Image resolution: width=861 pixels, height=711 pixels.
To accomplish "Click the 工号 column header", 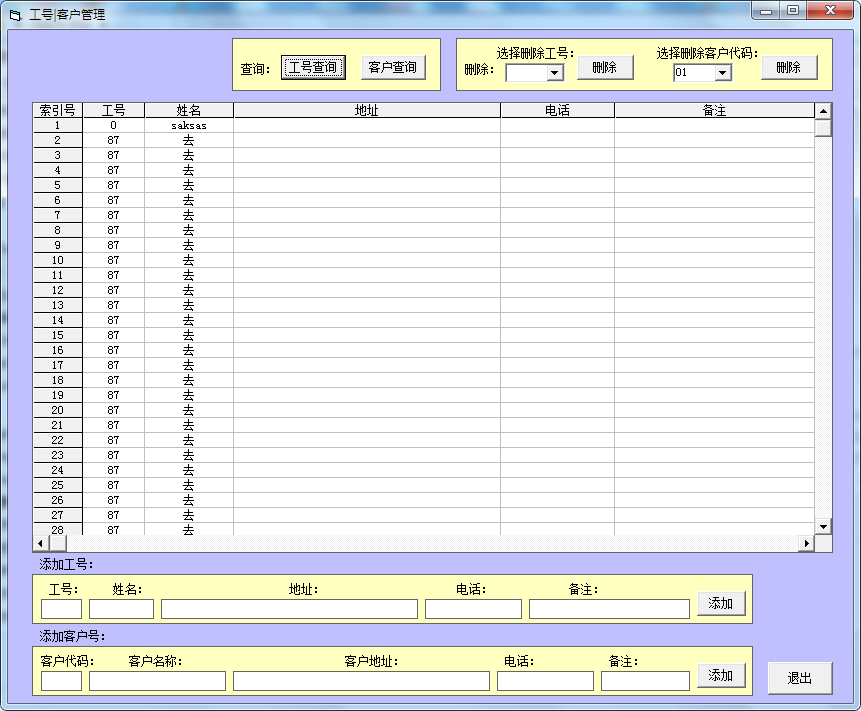I will click(x=114, y=110).
